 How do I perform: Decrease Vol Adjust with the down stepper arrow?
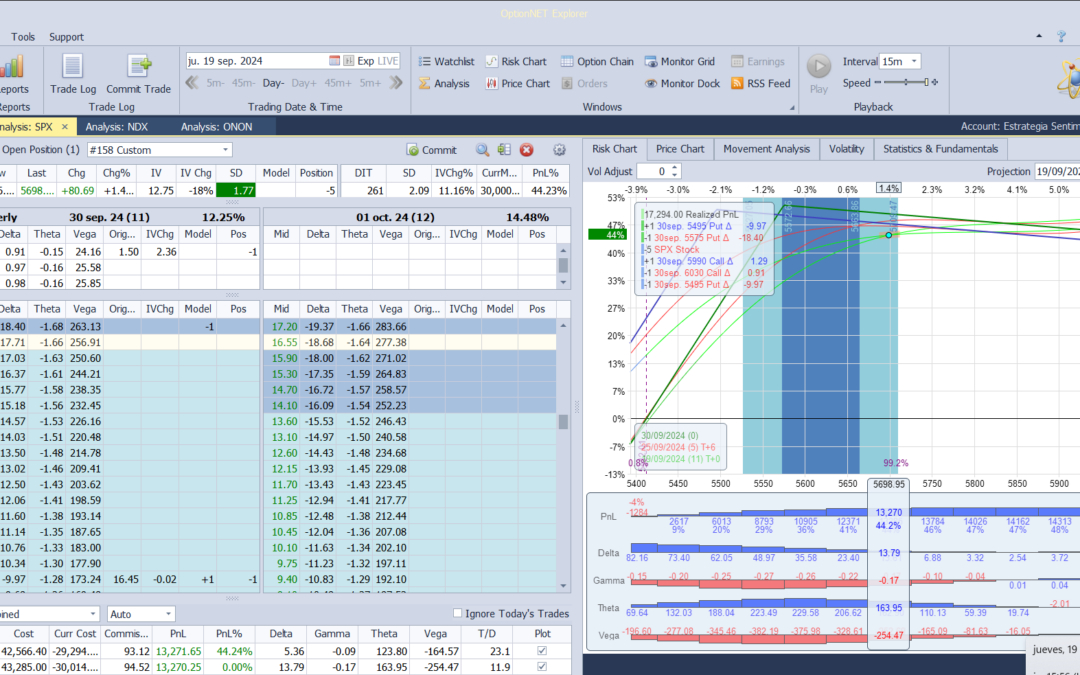click(x=676, y=175)
